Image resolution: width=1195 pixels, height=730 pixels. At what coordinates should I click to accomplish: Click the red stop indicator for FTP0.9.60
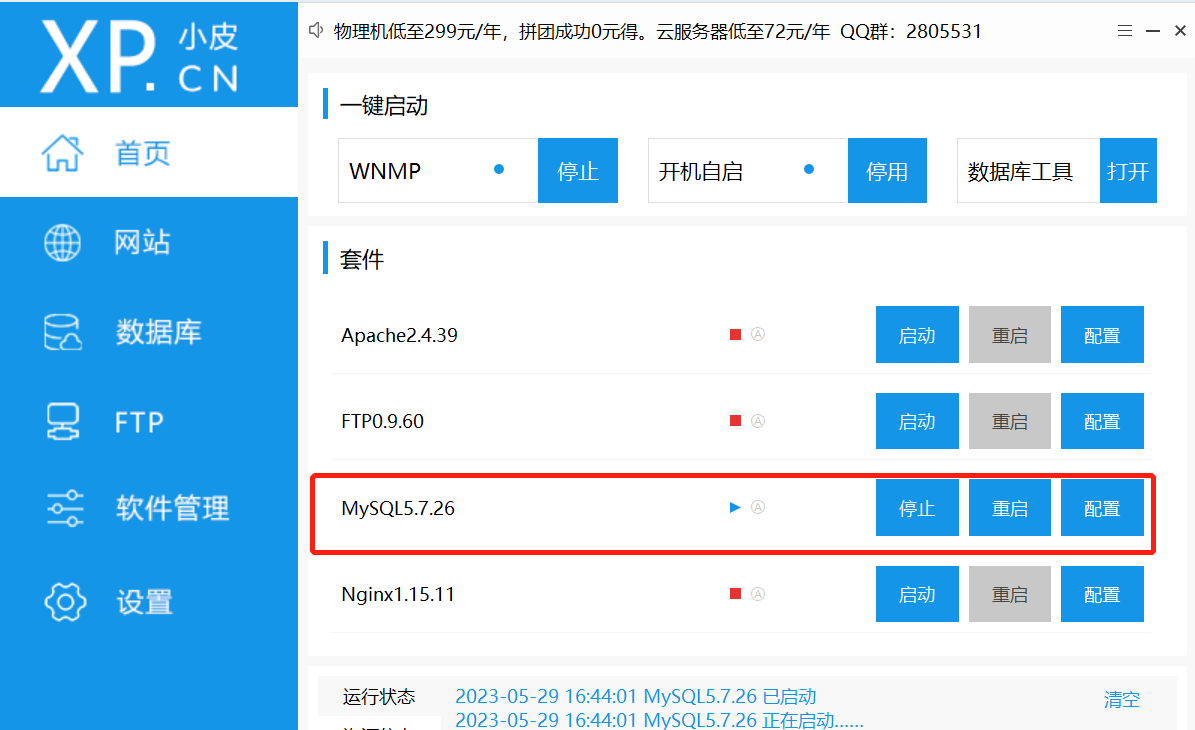[x=735, y=421]
